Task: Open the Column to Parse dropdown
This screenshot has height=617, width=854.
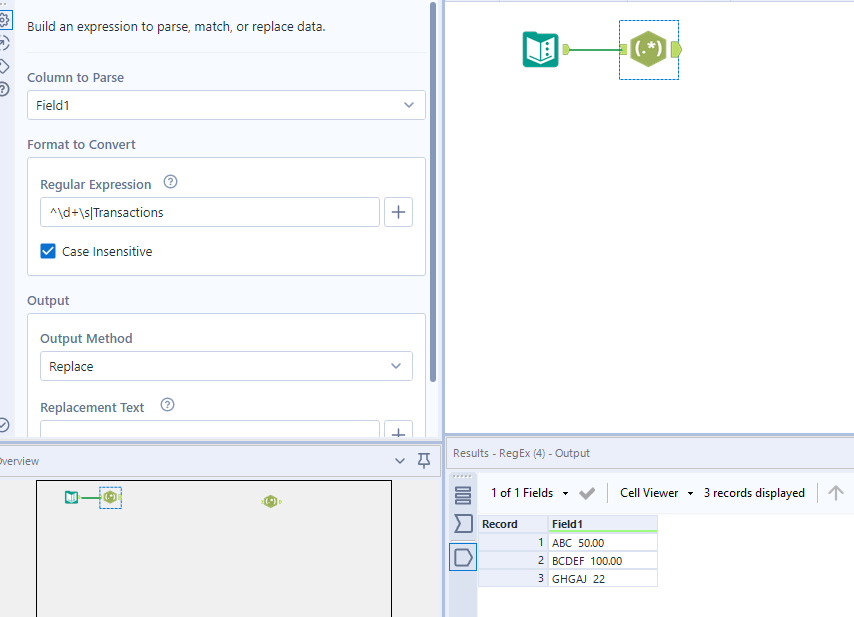Action: point(226,104)
